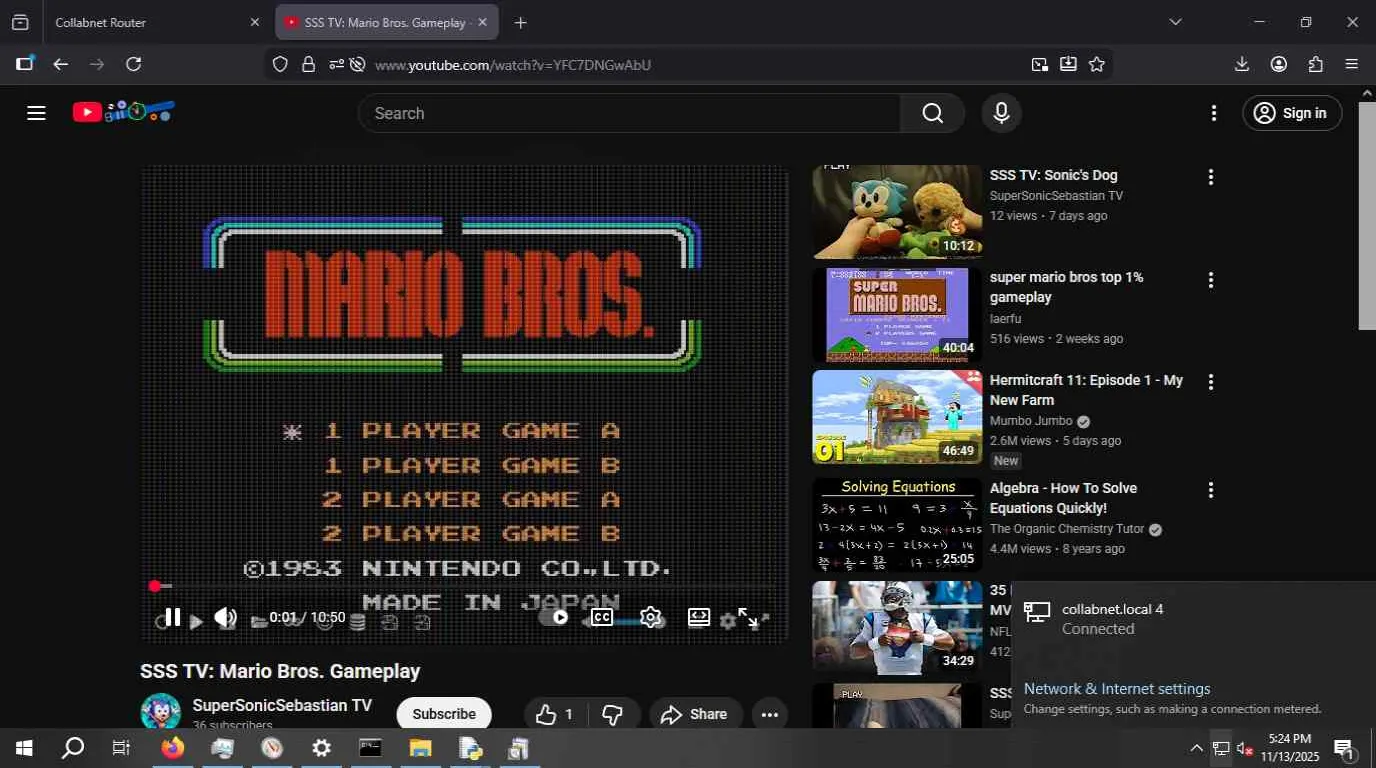
Task: Open YouTube settings three-dot menu
Action: pos(1214,113)
